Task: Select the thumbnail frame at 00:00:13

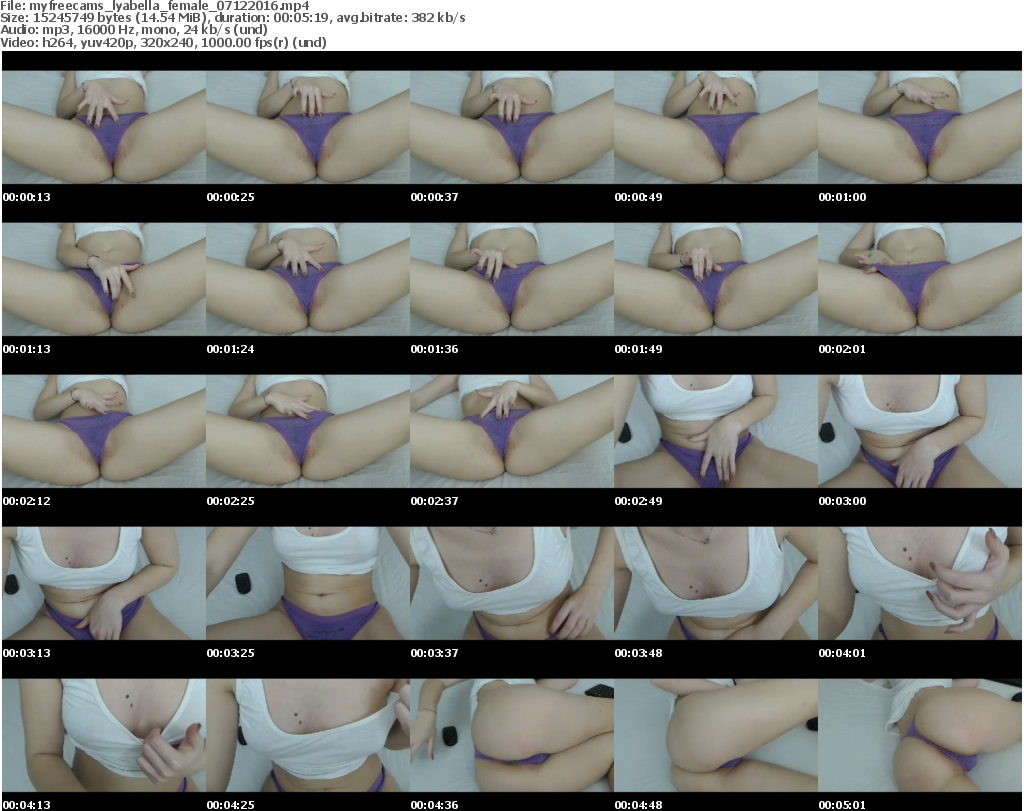Action: 104,127
